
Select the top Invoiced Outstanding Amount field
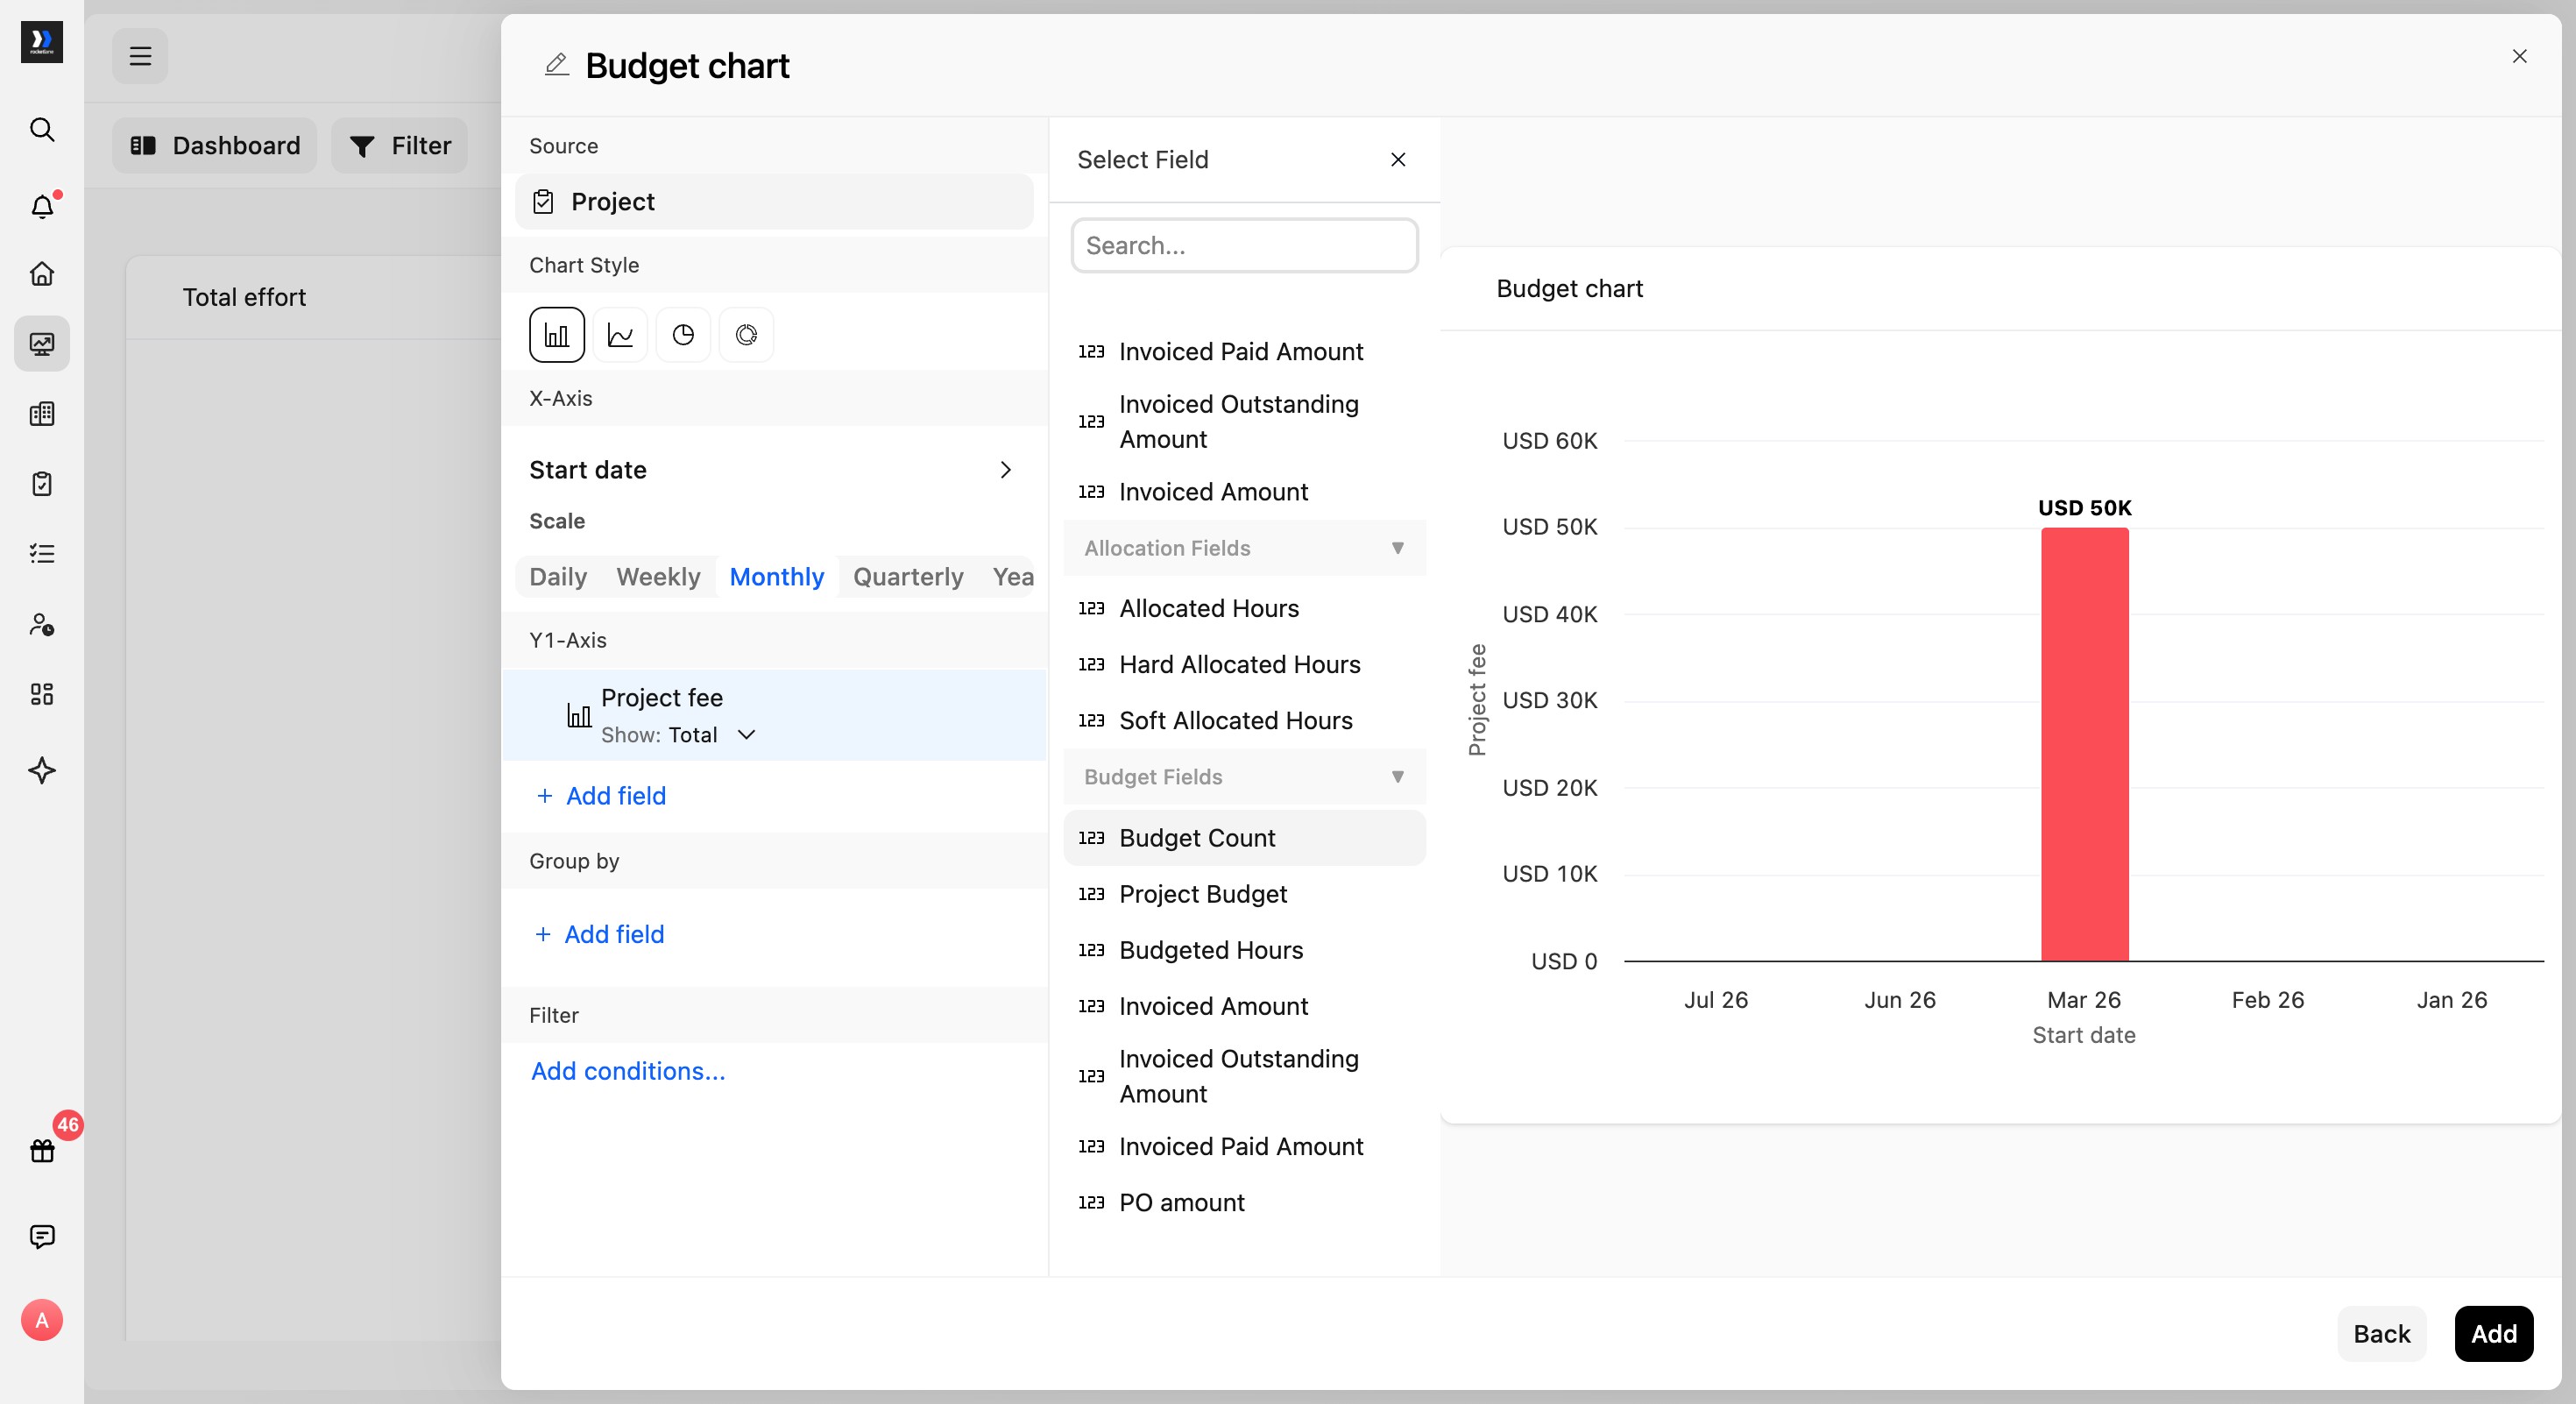(x=1244, y=422)
